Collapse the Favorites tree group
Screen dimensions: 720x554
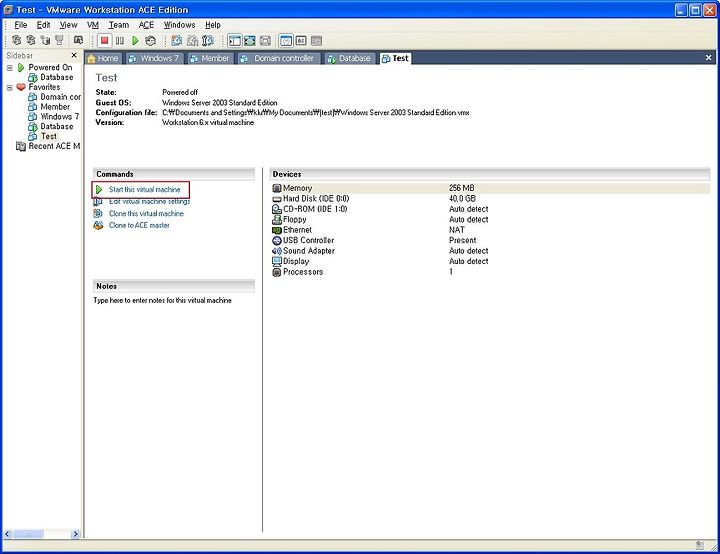point(10,87)
